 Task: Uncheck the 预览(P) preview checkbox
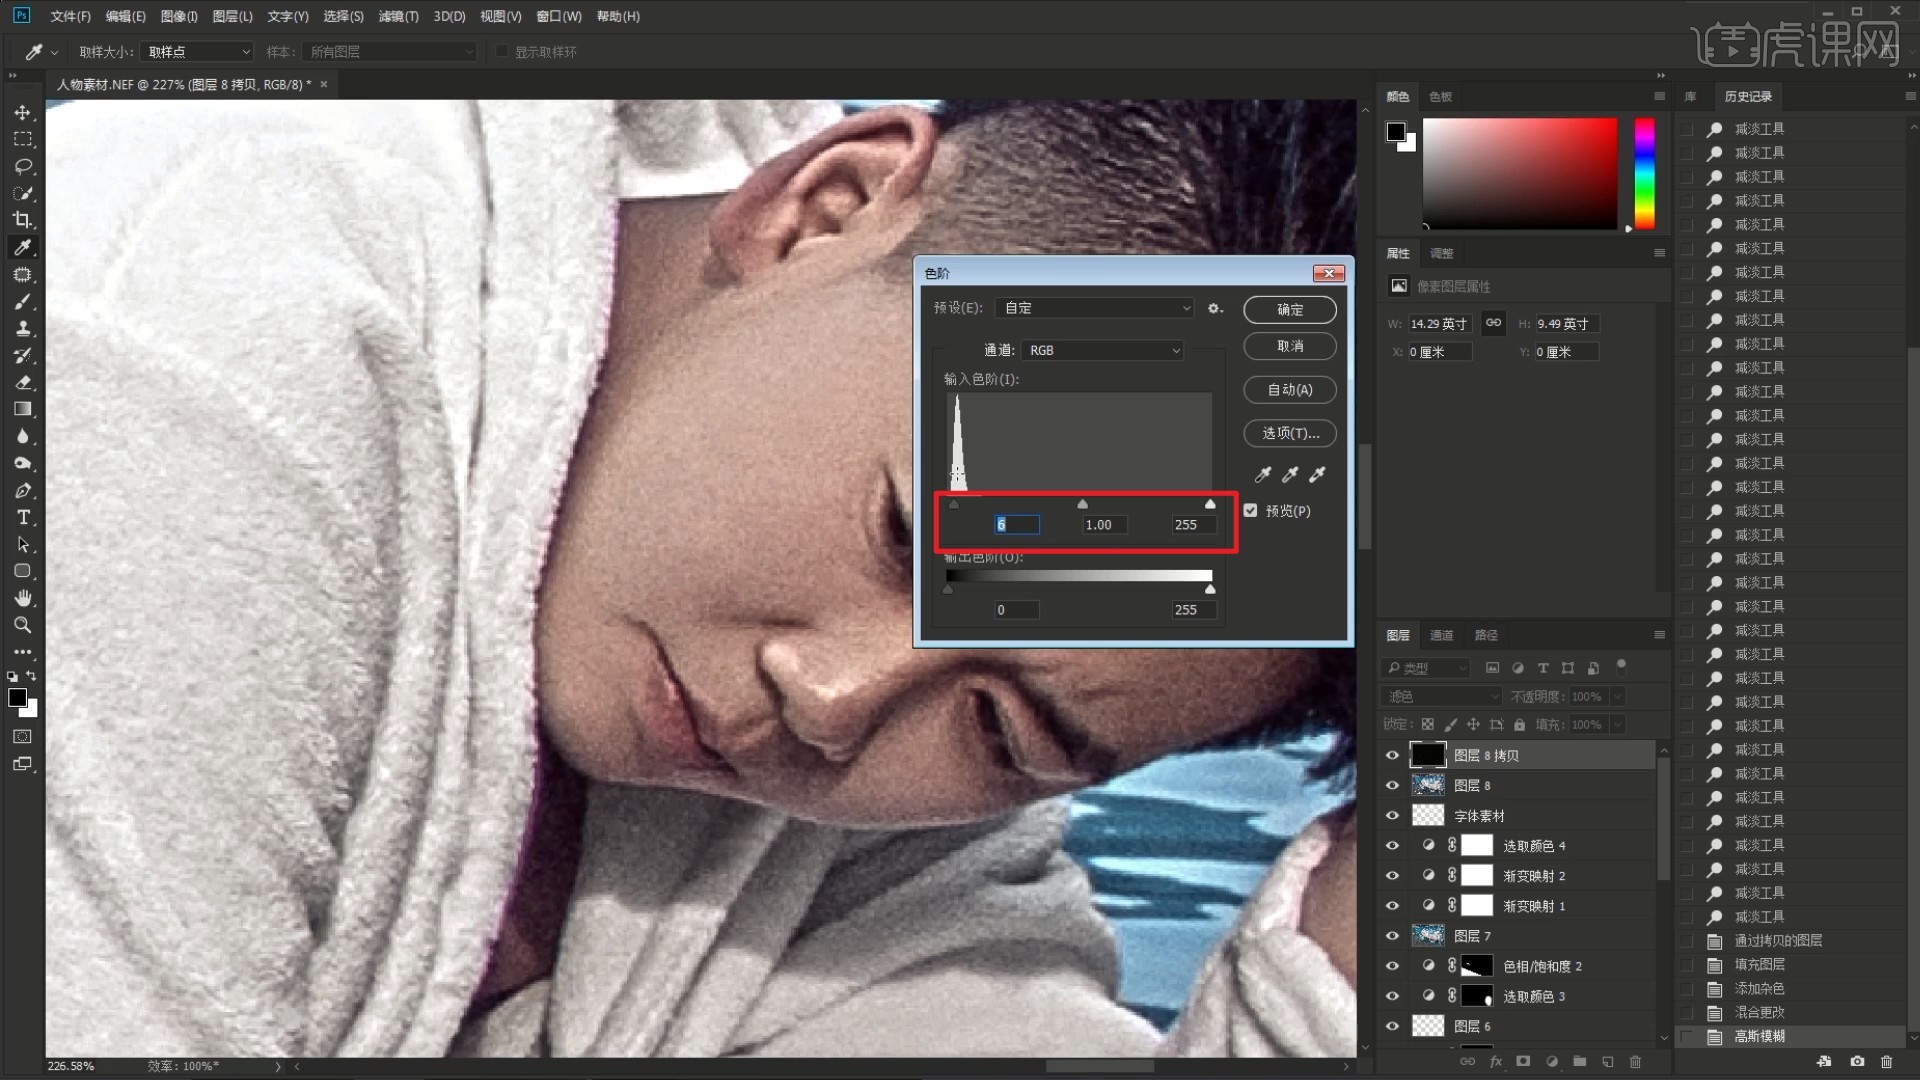(x=1250, y=510)
